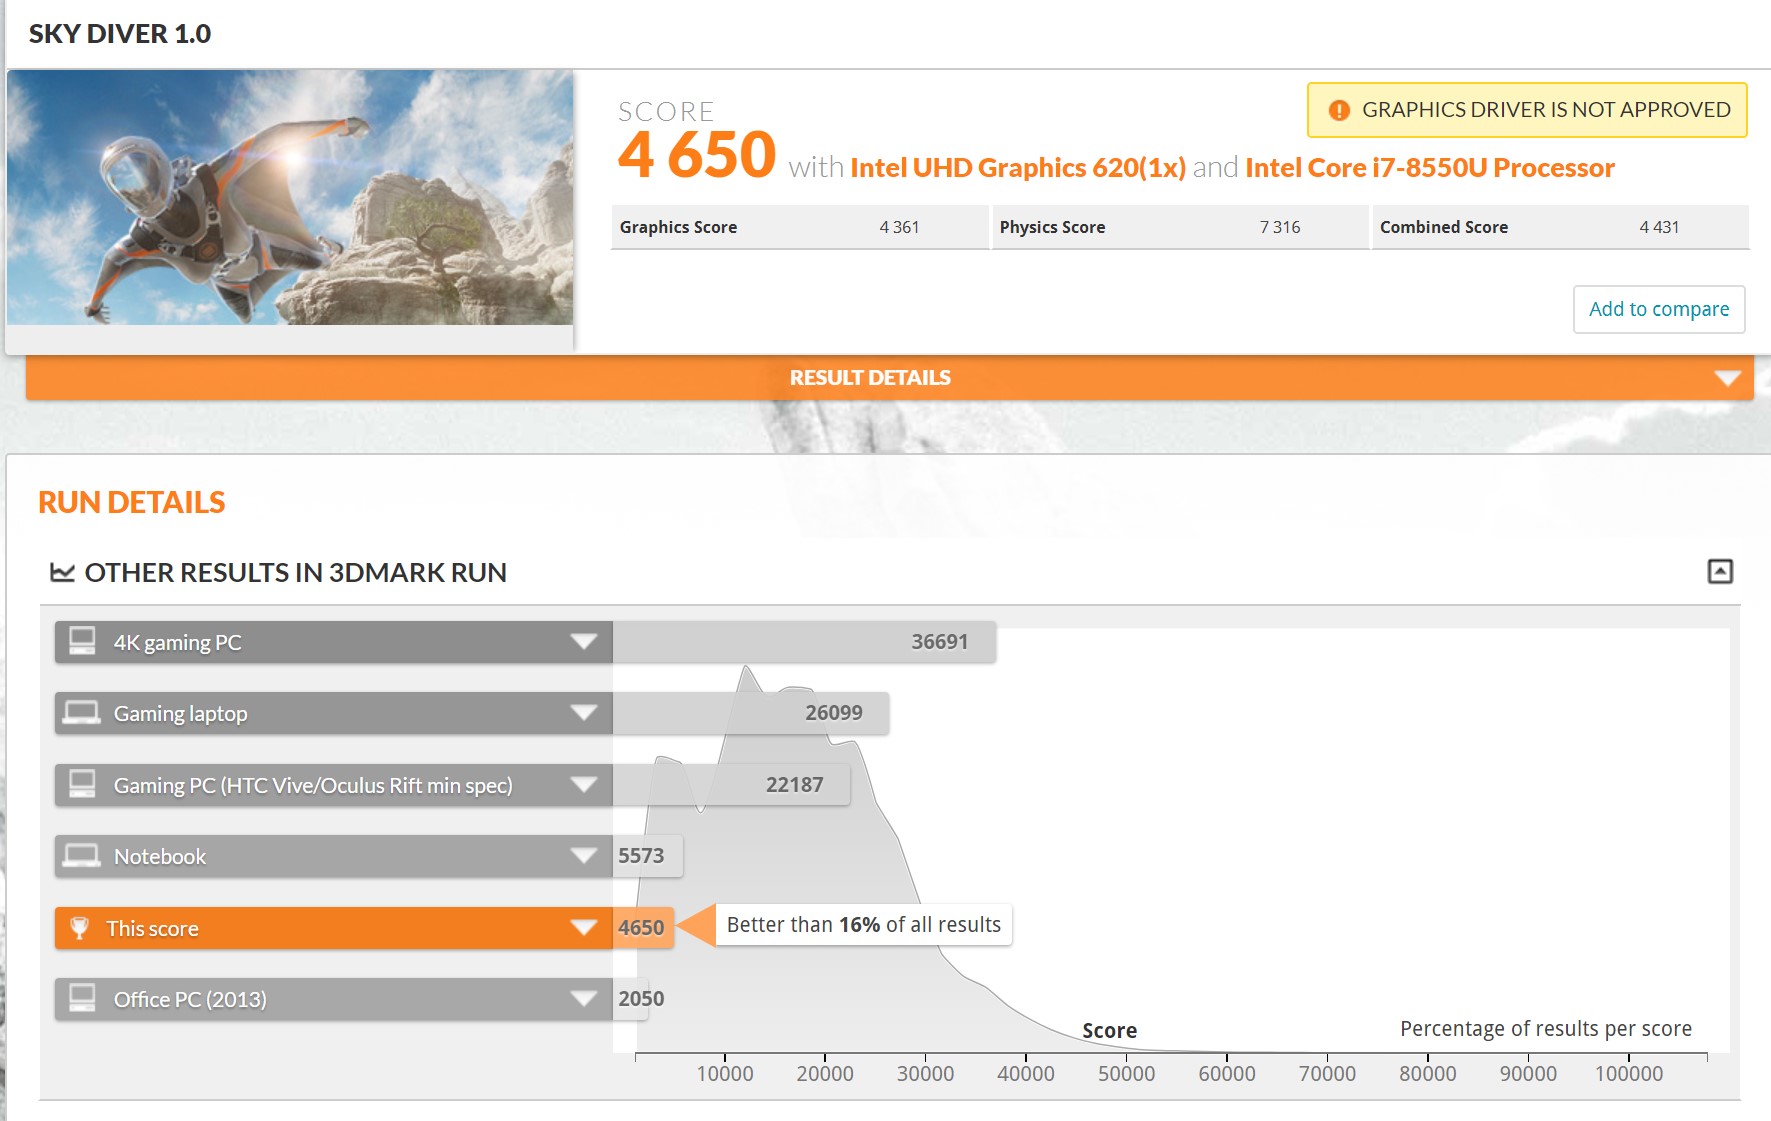Expand the Gaming laptop row arrow
Image resolution: width=1771 pixels, height=1121 pixels.
[584, 712]
